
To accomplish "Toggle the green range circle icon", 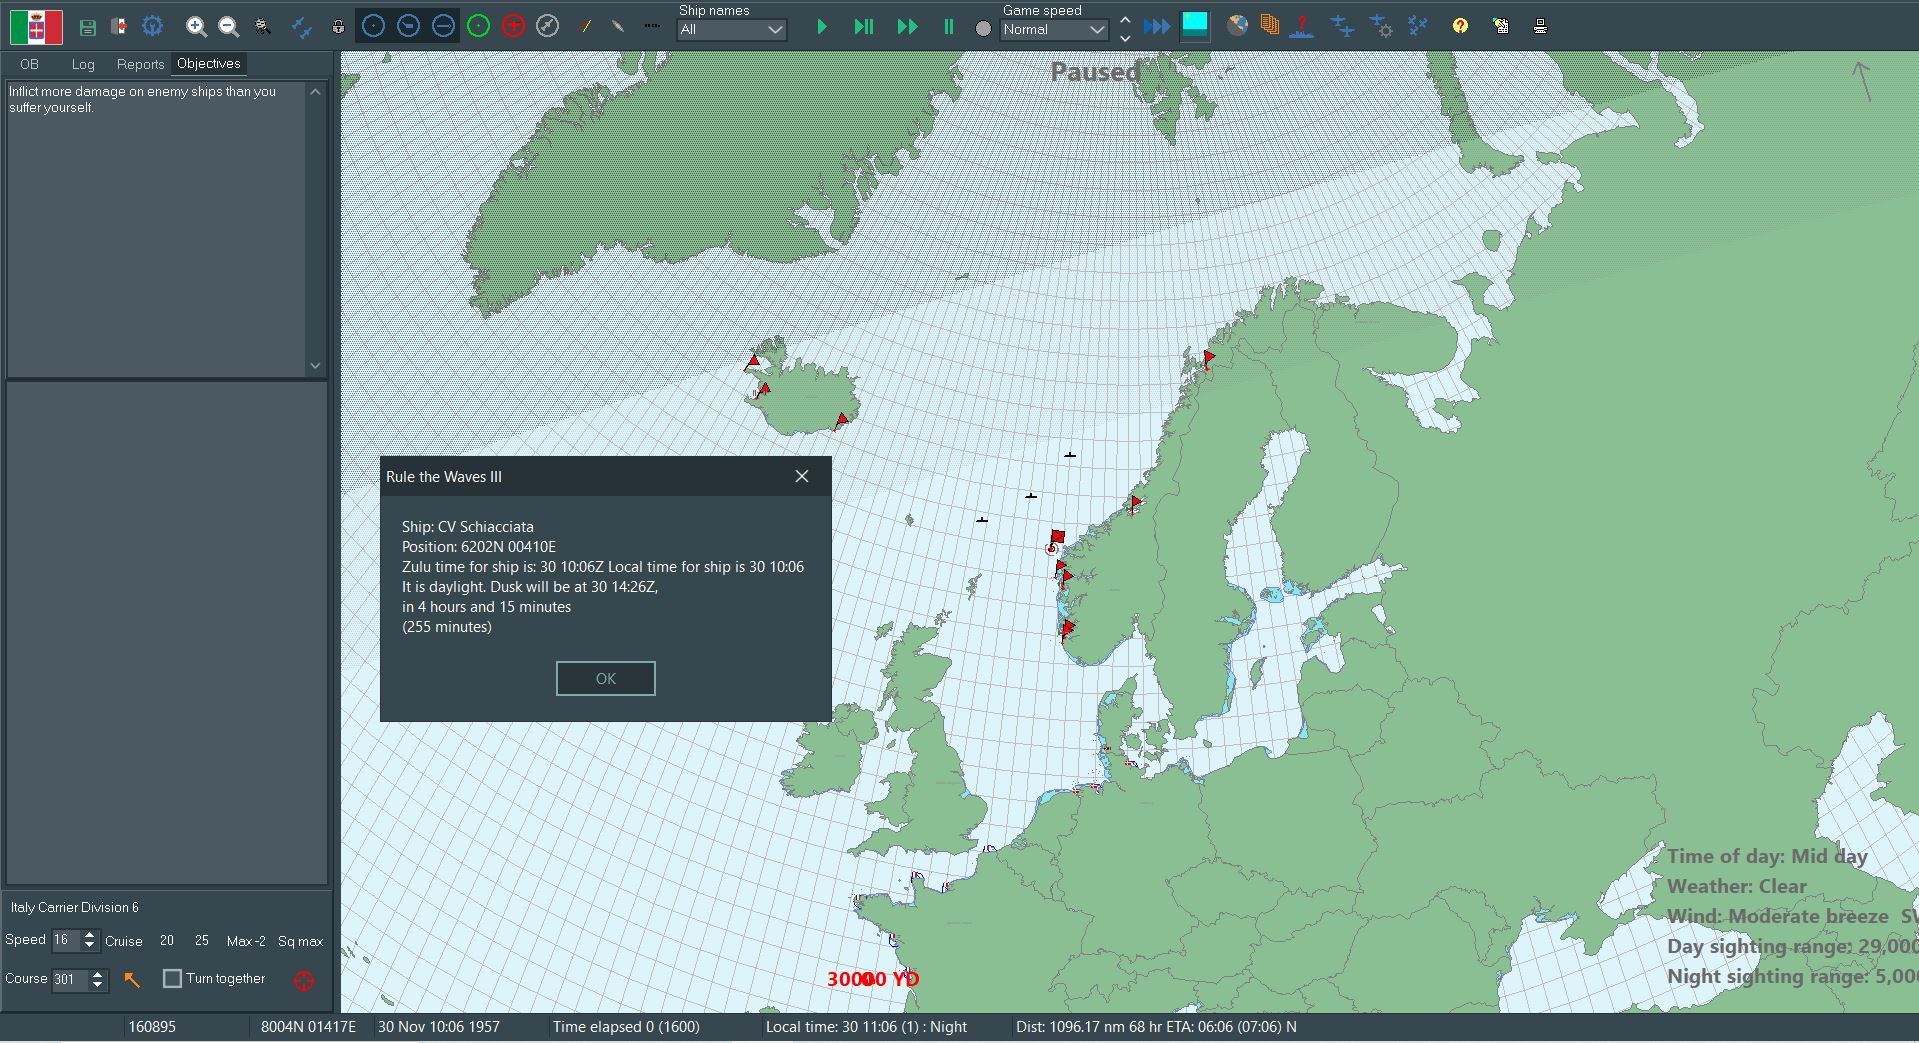I will (478, 27).
